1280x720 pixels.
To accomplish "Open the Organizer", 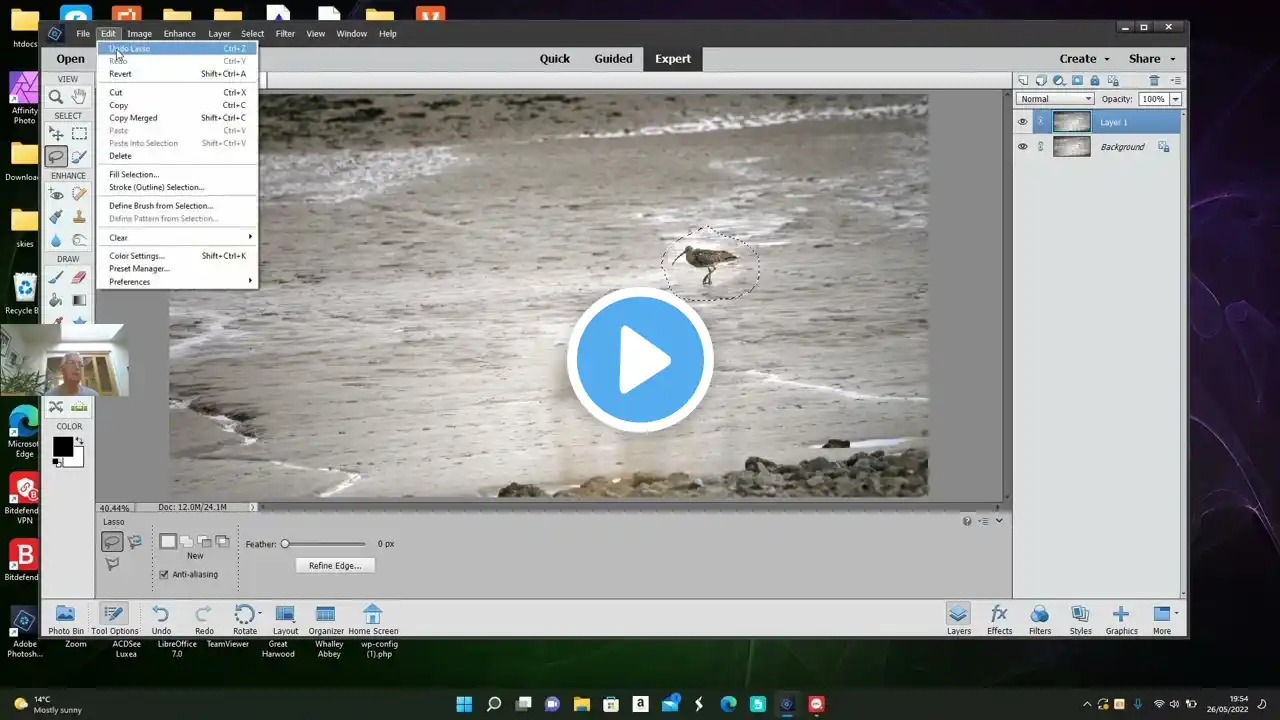I will click(x=326, y=619).
